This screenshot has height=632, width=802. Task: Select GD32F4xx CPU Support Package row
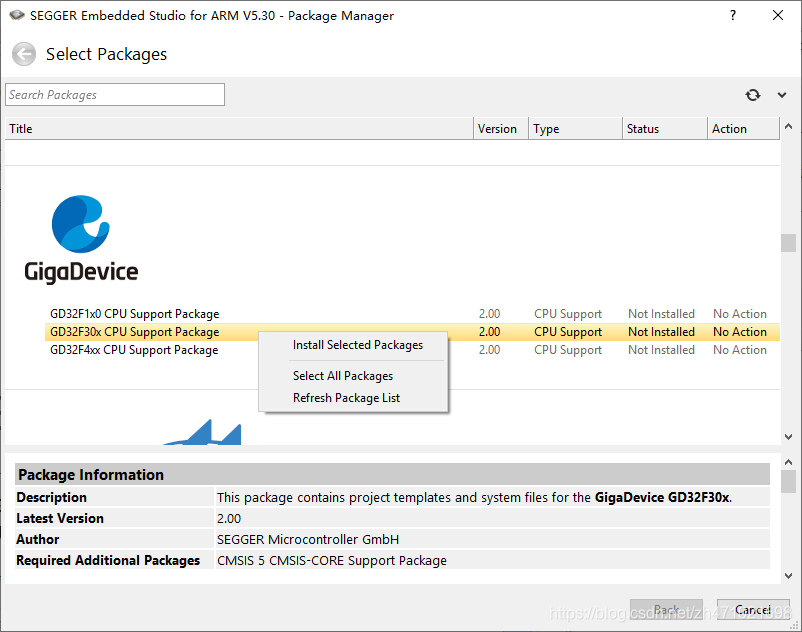click(x=412, y=350)
